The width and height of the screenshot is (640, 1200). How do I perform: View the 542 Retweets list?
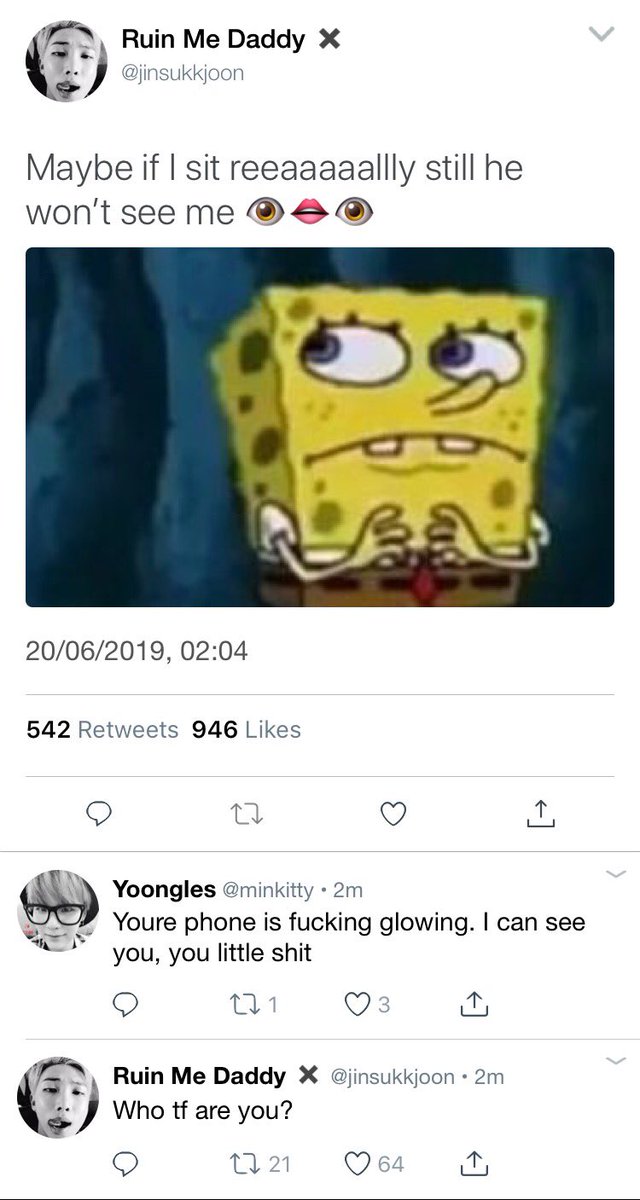(102, 730)
